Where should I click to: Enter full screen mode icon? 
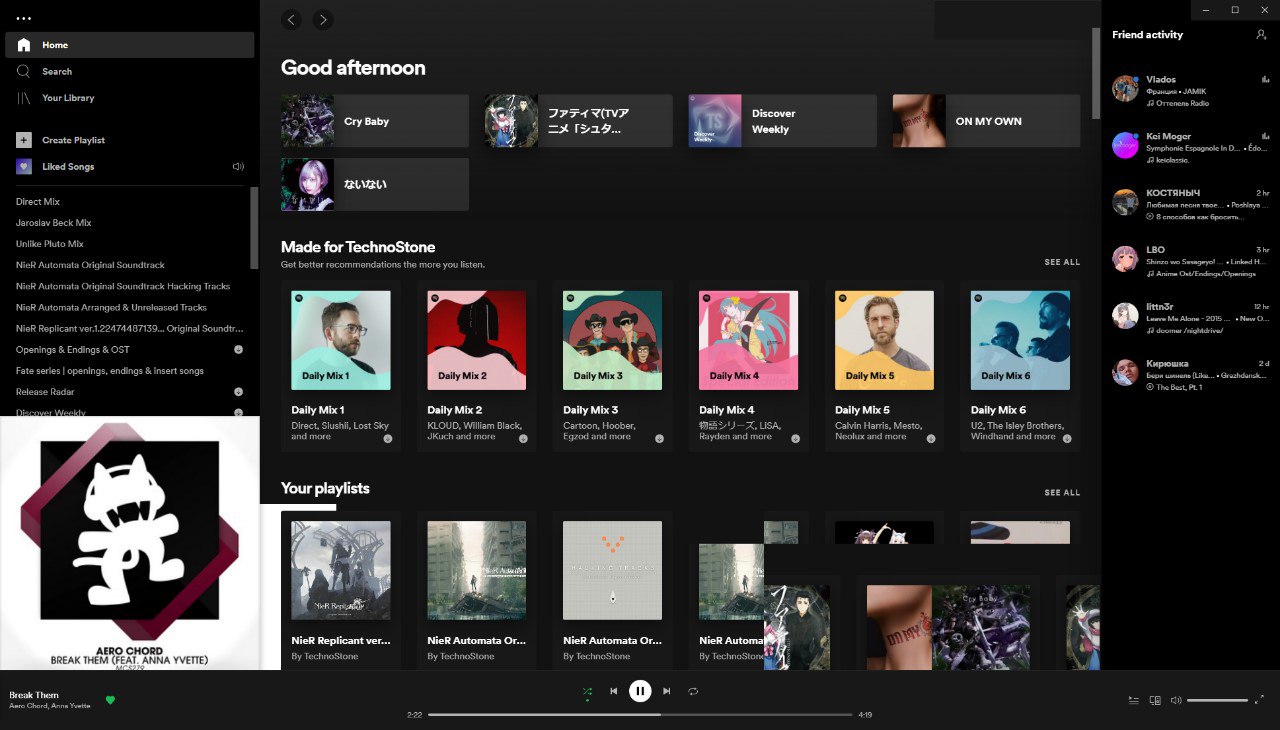[1259, 700]
